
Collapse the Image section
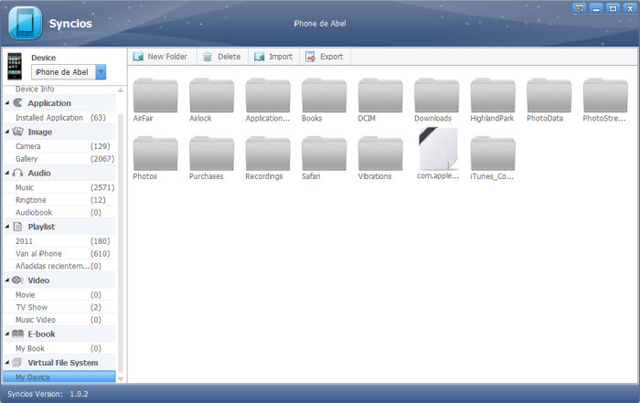tap(7, 132)
